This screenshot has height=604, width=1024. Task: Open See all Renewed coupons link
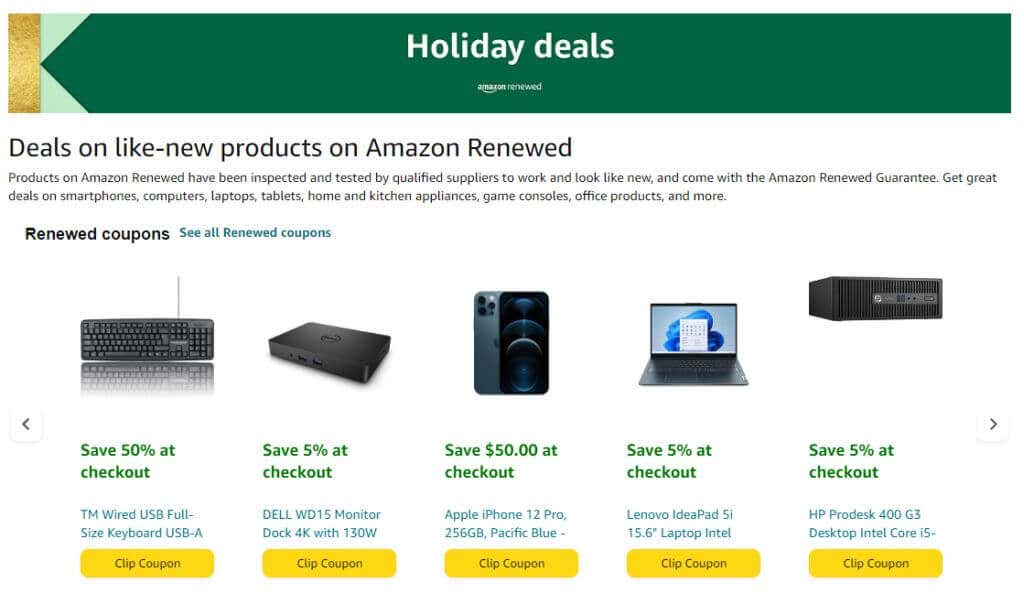click(255, 233)
